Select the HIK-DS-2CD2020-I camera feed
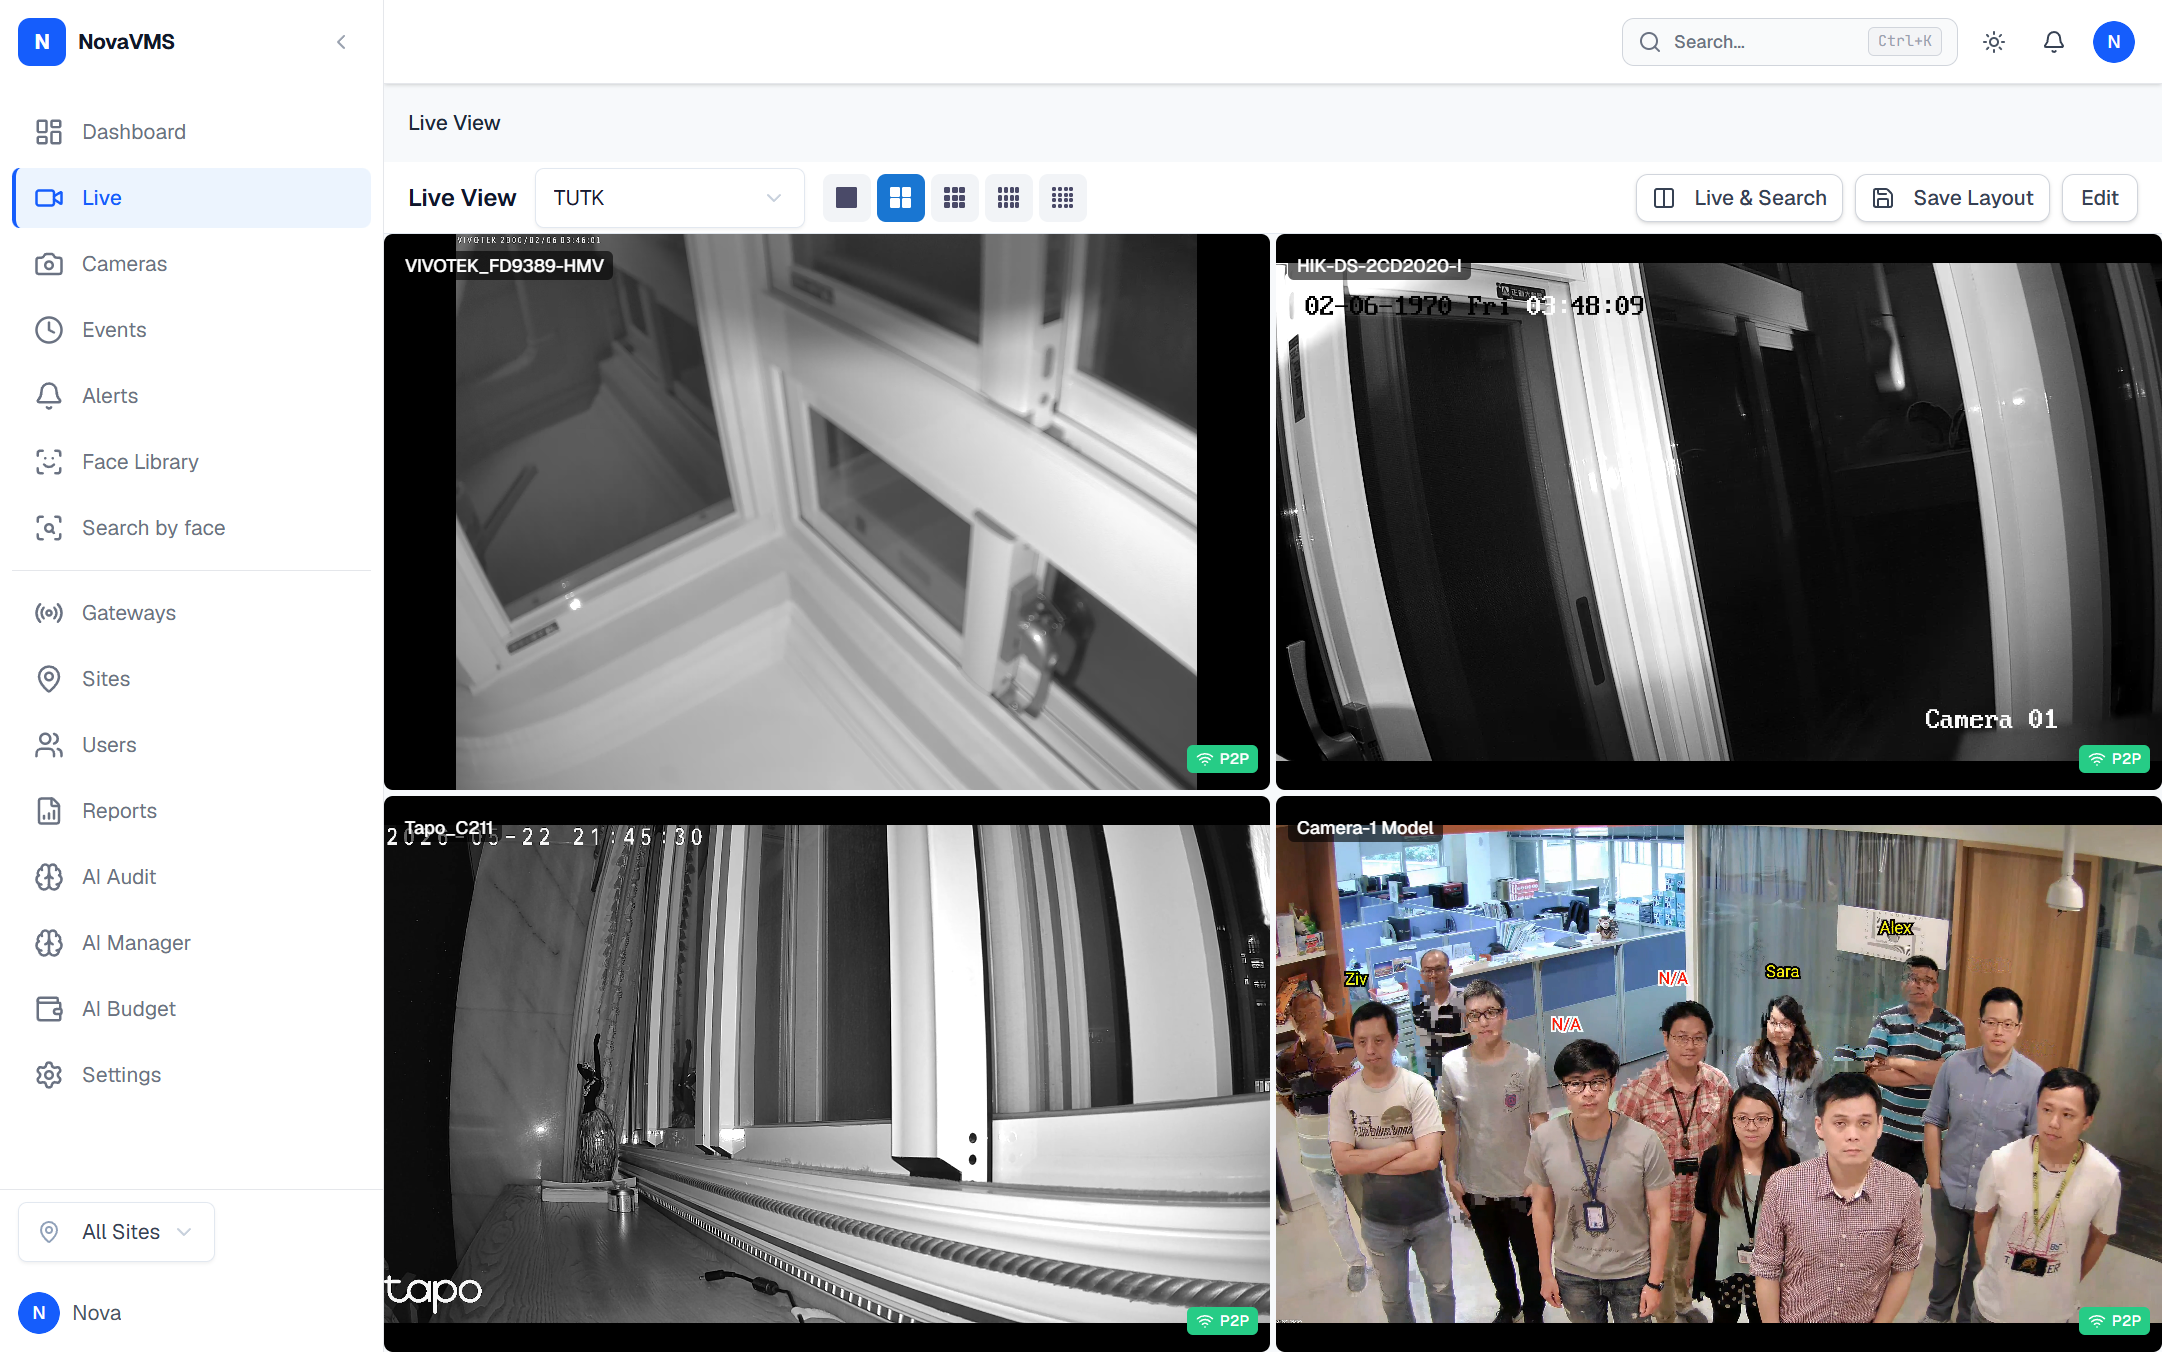2162x1352 pixels. [1719, 512]
